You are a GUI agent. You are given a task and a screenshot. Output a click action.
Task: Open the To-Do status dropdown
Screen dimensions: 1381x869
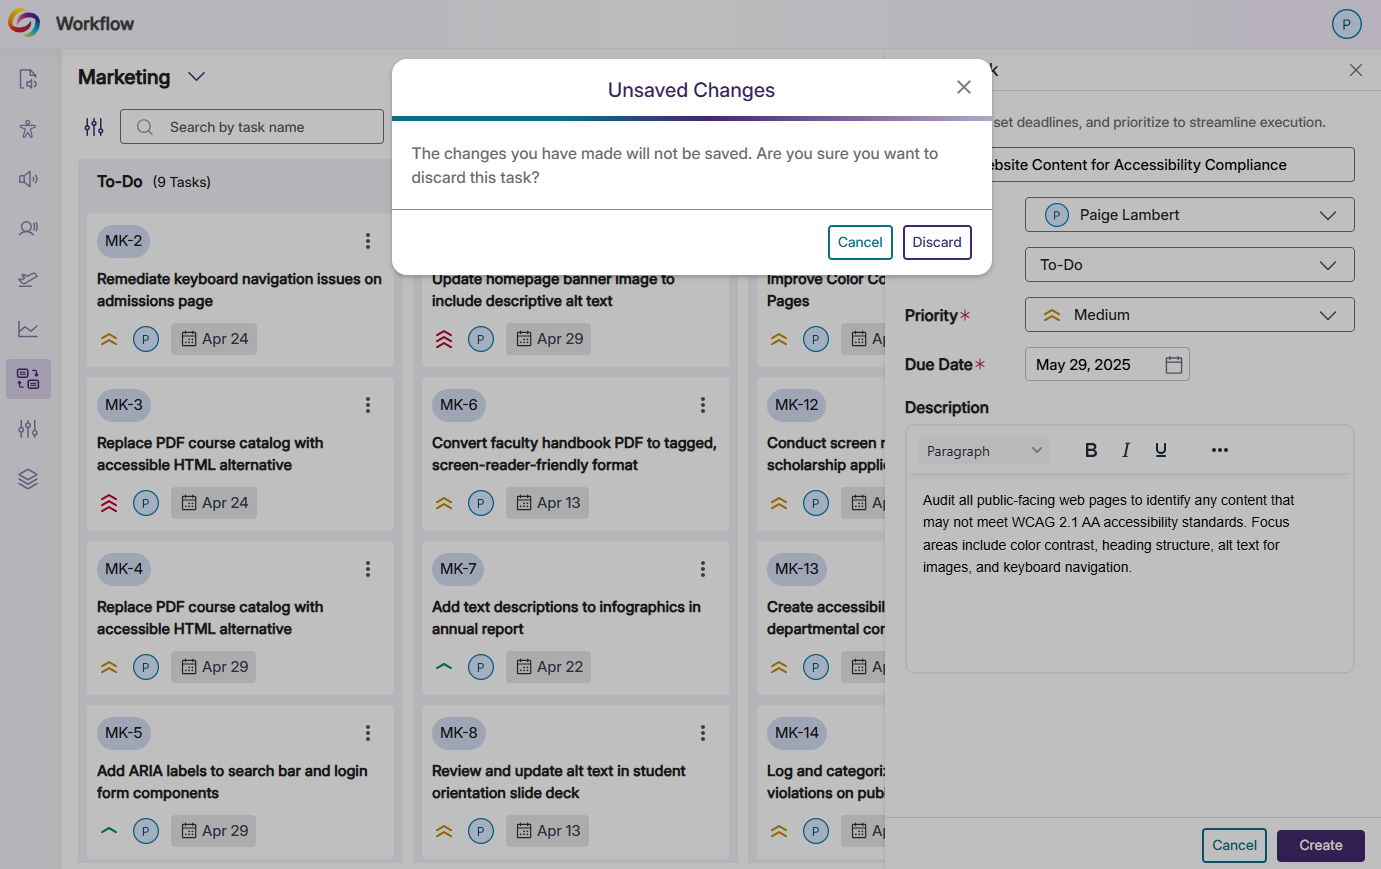(x=1189, y=265)
